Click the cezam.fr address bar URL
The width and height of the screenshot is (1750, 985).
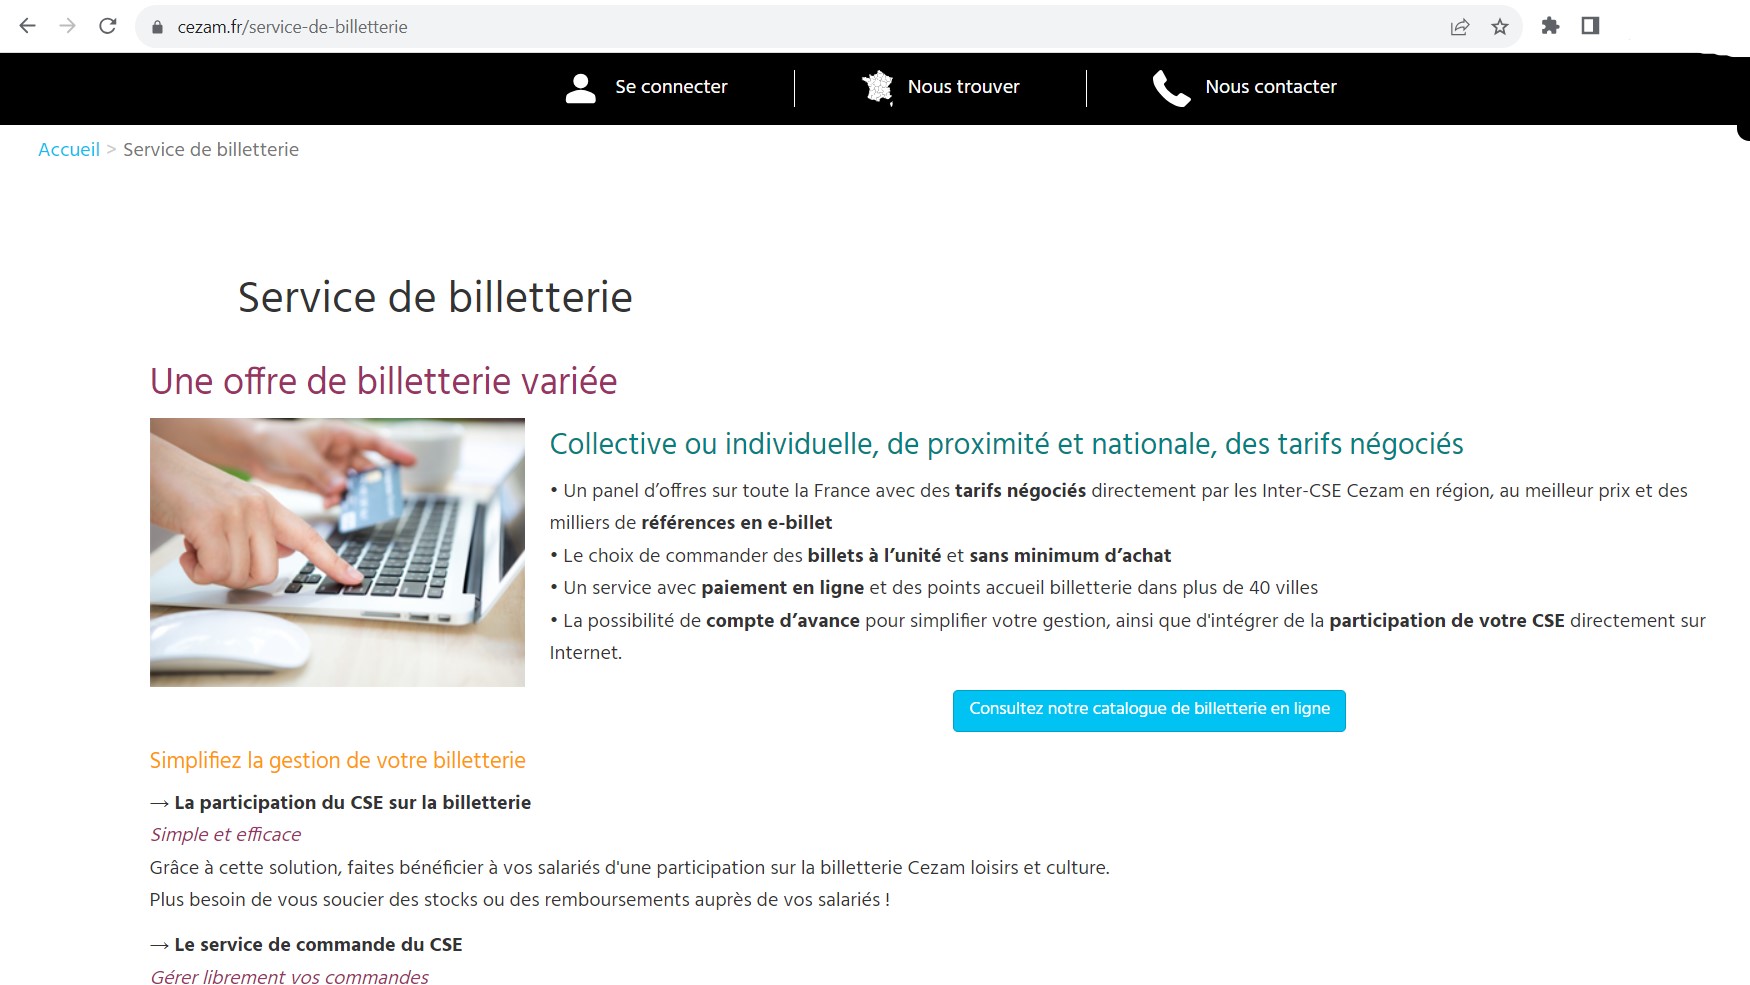(x=292, y=27)
